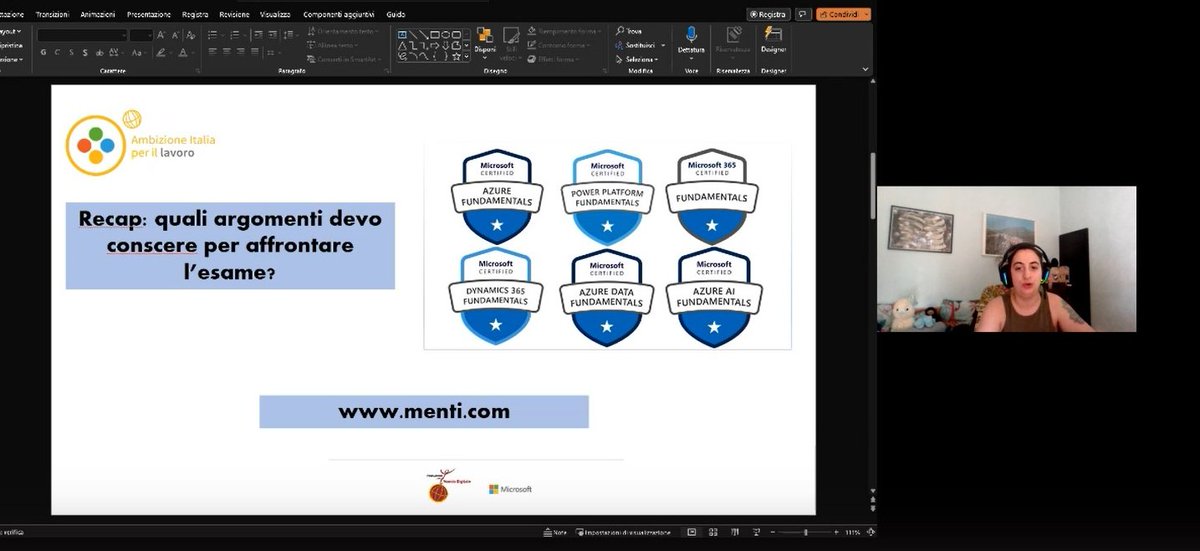Increase font size with larger A icon
This screenshot has width=1200, height=551.
161,35
